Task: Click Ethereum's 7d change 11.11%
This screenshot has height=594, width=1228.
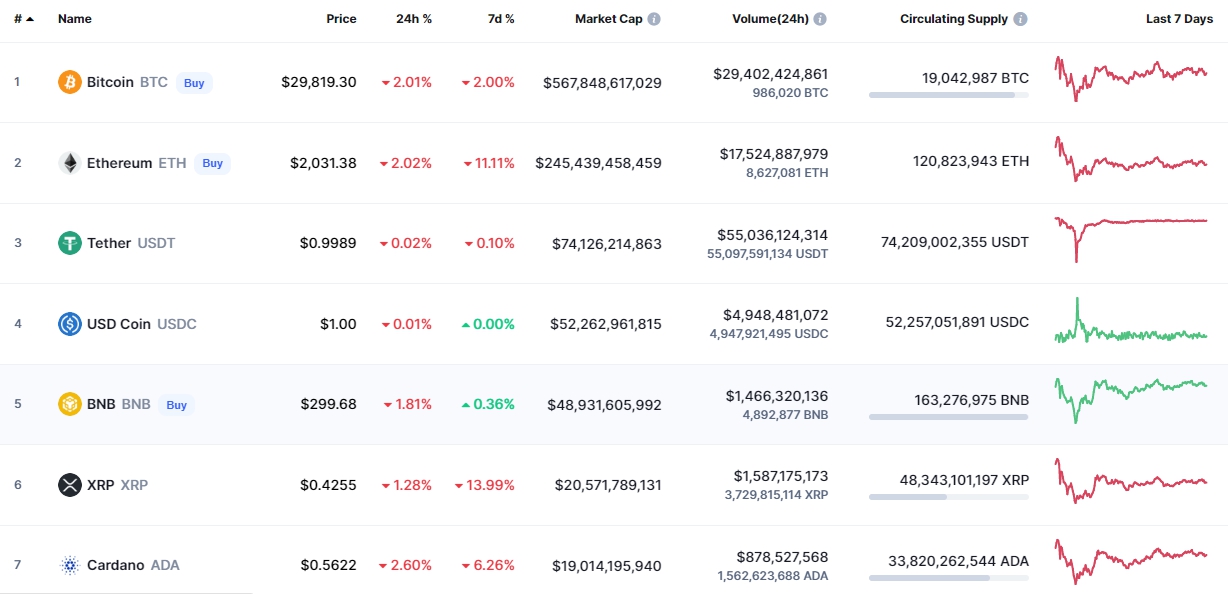Action: coord(489,163)
